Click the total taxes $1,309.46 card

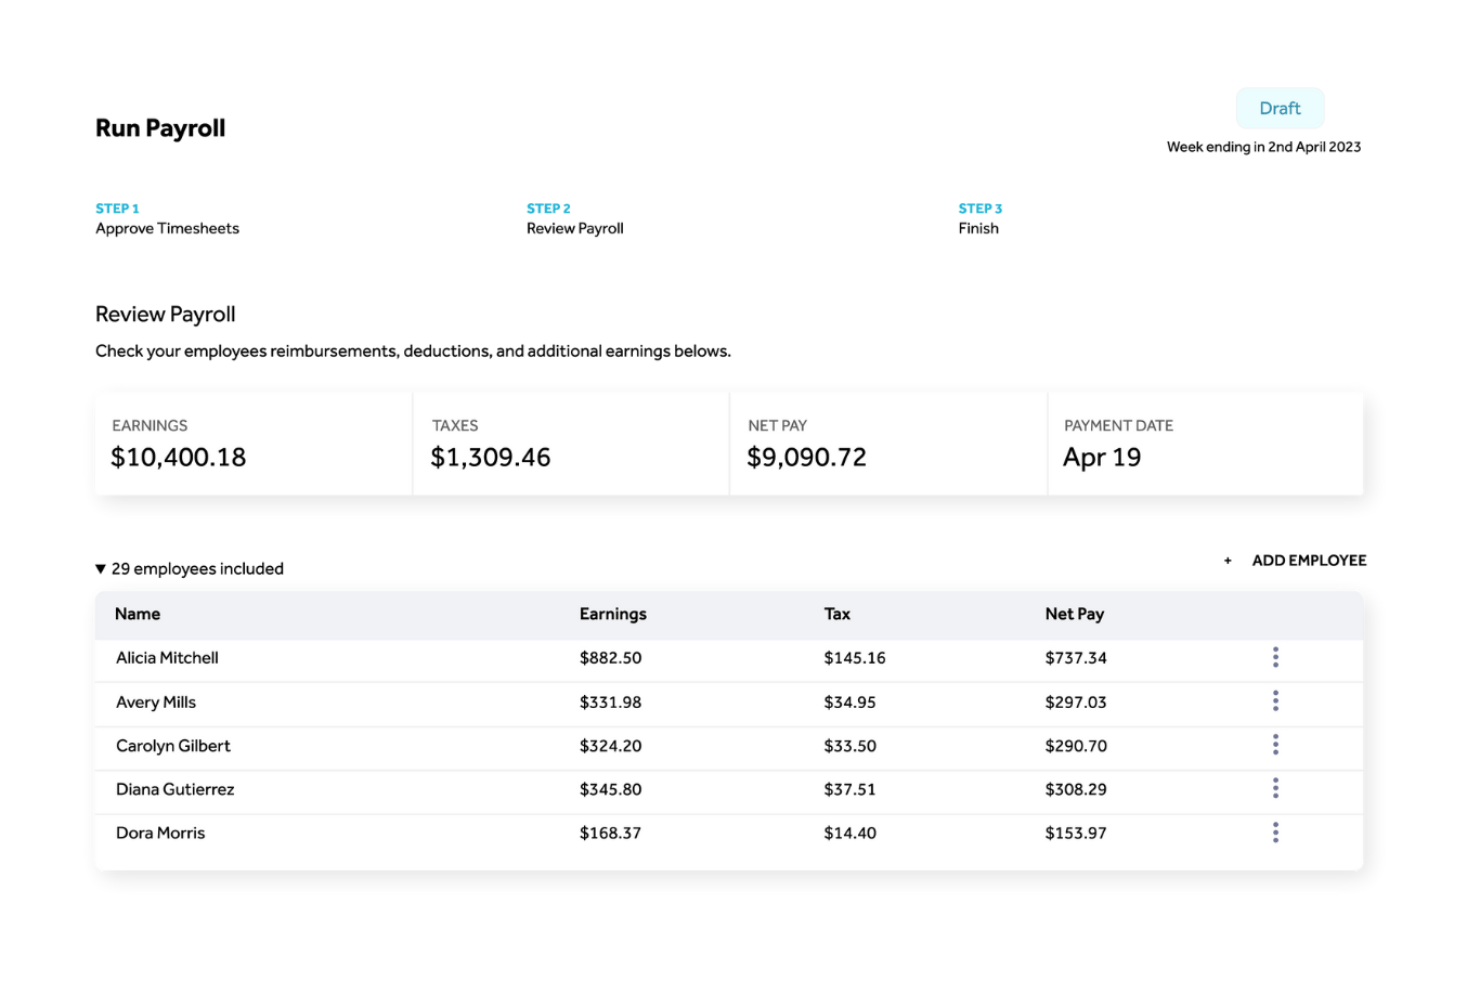point(571,443)
